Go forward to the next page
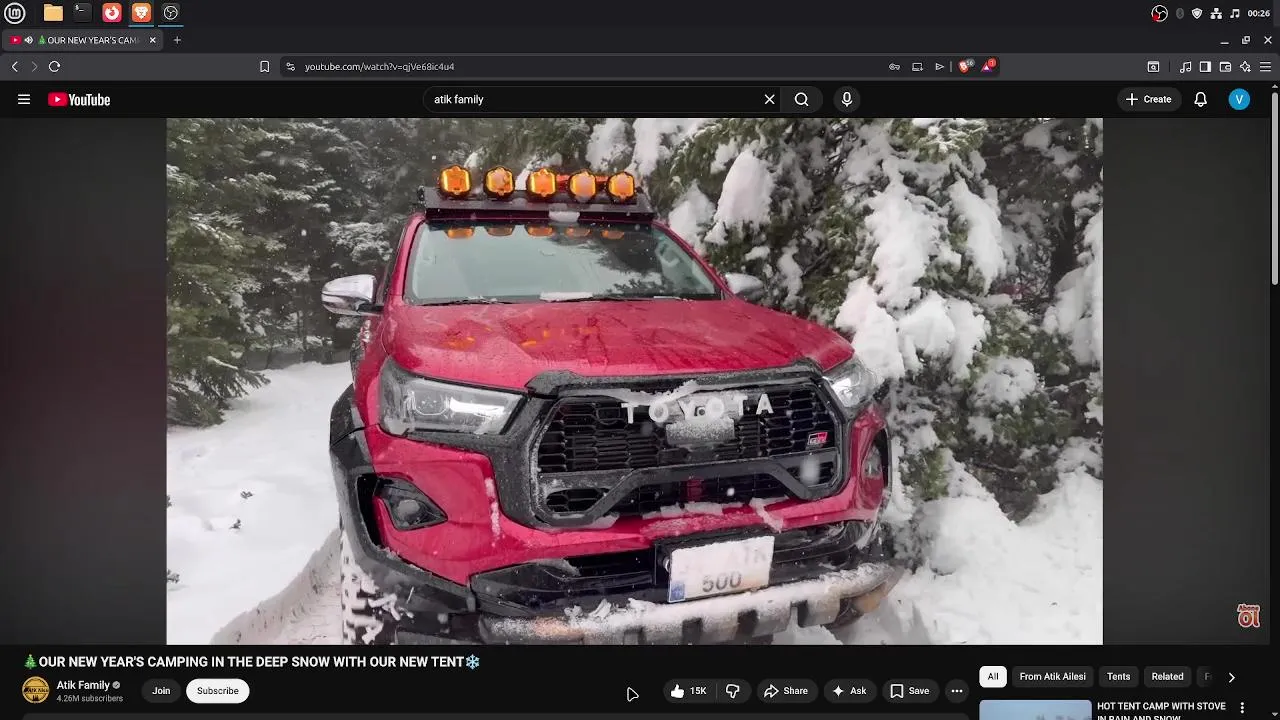 pyautogui.click(x=34, y=66)
